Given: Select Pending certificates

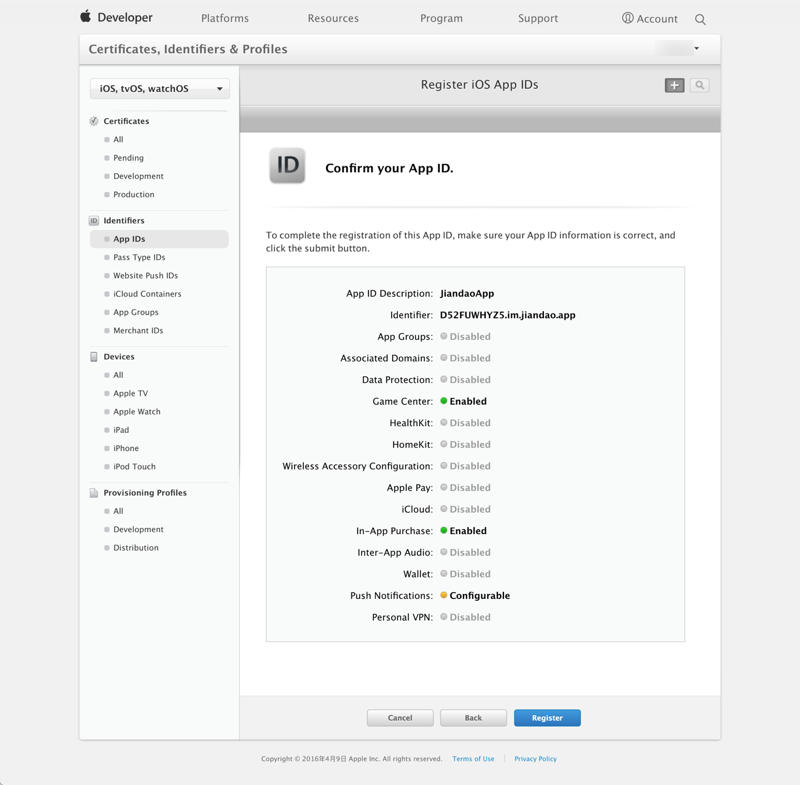Looking at the screenshot, I should point(129,158).
